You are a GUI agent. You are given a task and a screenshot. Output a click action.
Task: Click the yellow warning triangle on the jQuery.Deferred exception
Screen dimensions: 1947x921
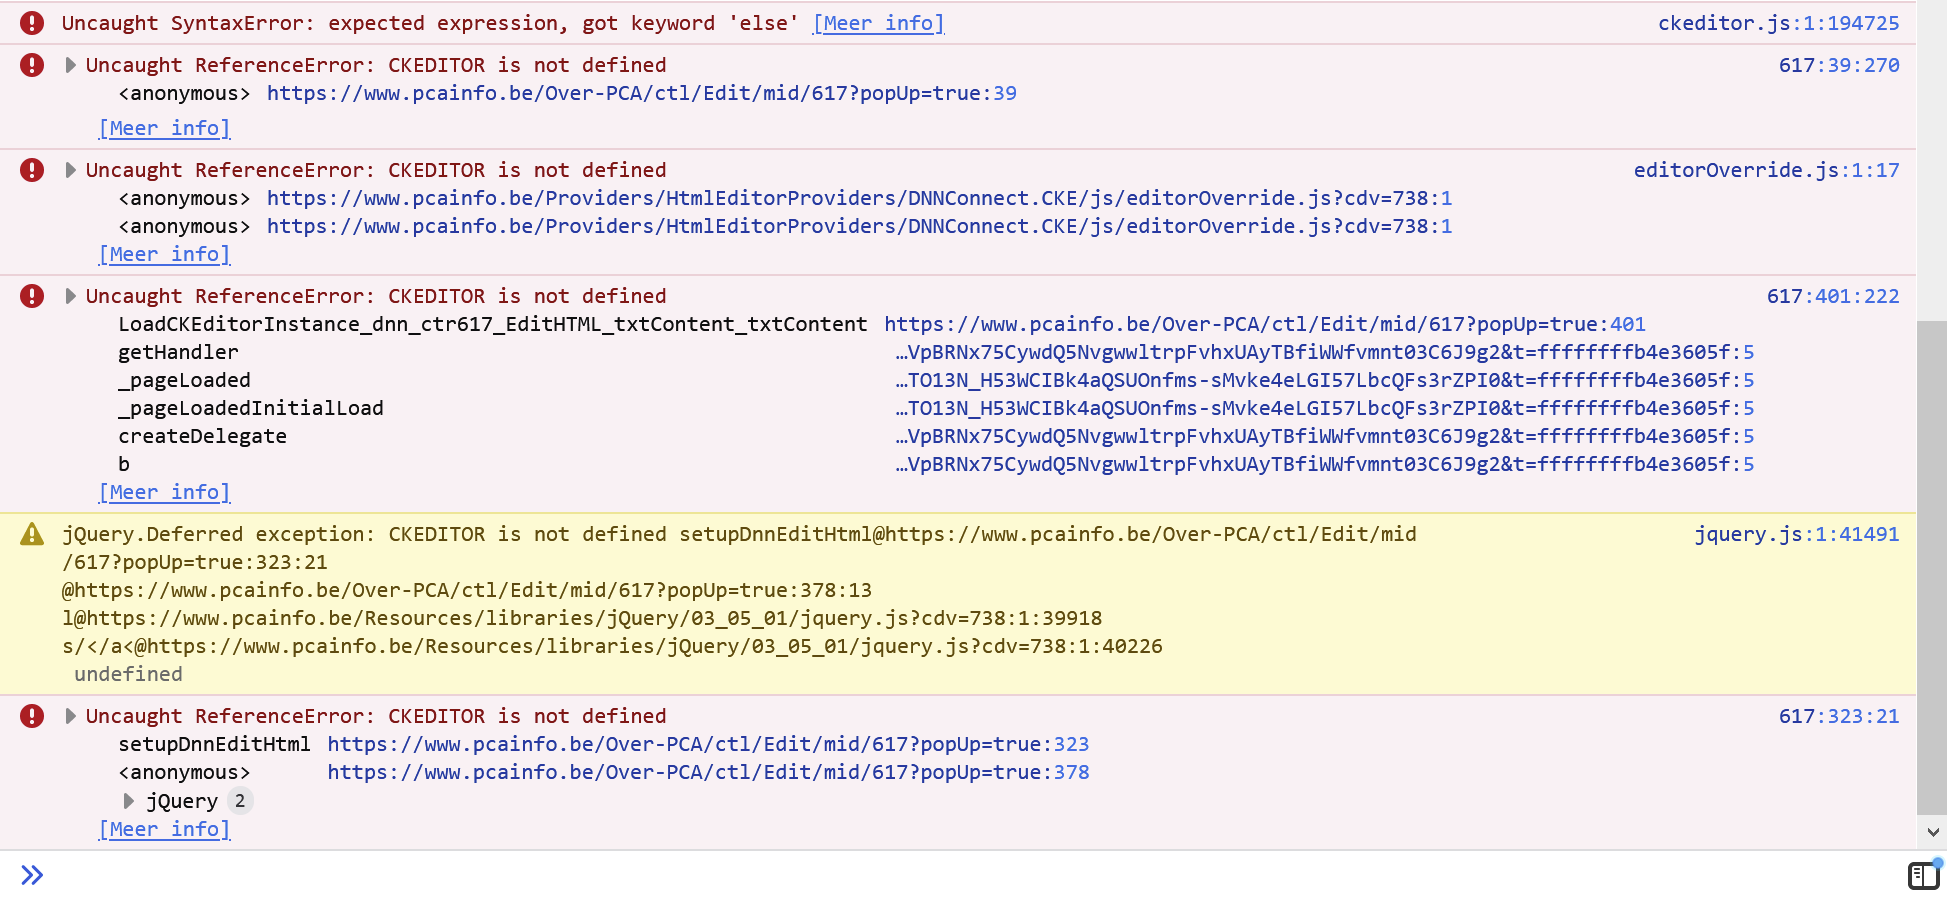pyautogui.click(x=31, y=534)
